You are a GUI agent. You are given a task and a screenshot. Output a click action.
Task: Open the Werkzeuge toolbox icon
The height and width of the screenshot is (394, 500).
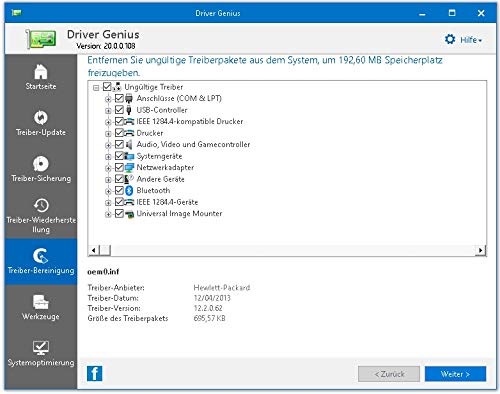[41, 302]
